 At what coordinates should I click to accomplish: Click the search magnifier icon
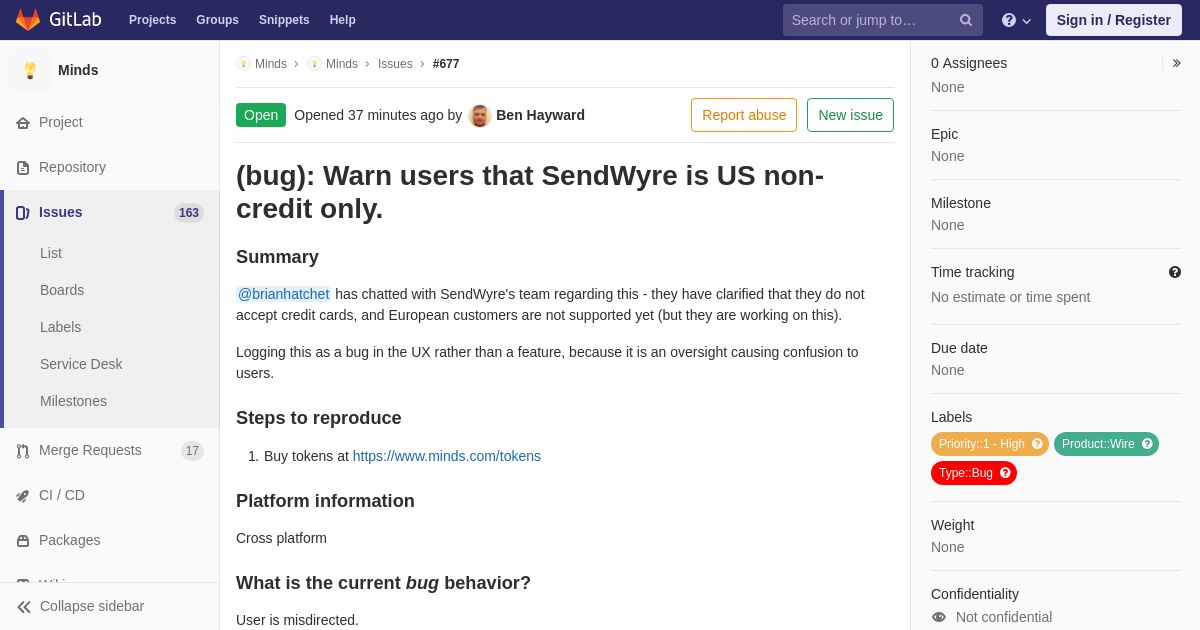click(966, 20)
